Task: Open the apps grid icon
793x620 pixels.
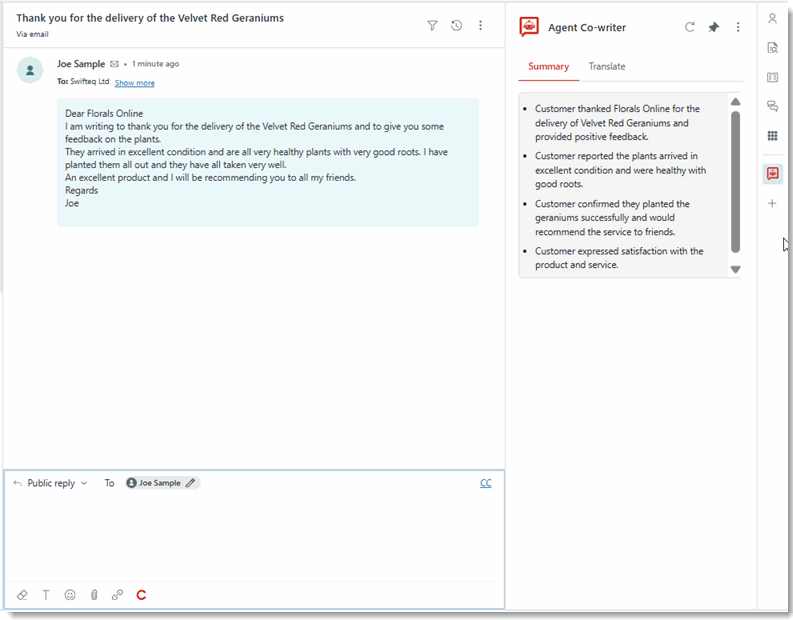Action: coord(772,136)
